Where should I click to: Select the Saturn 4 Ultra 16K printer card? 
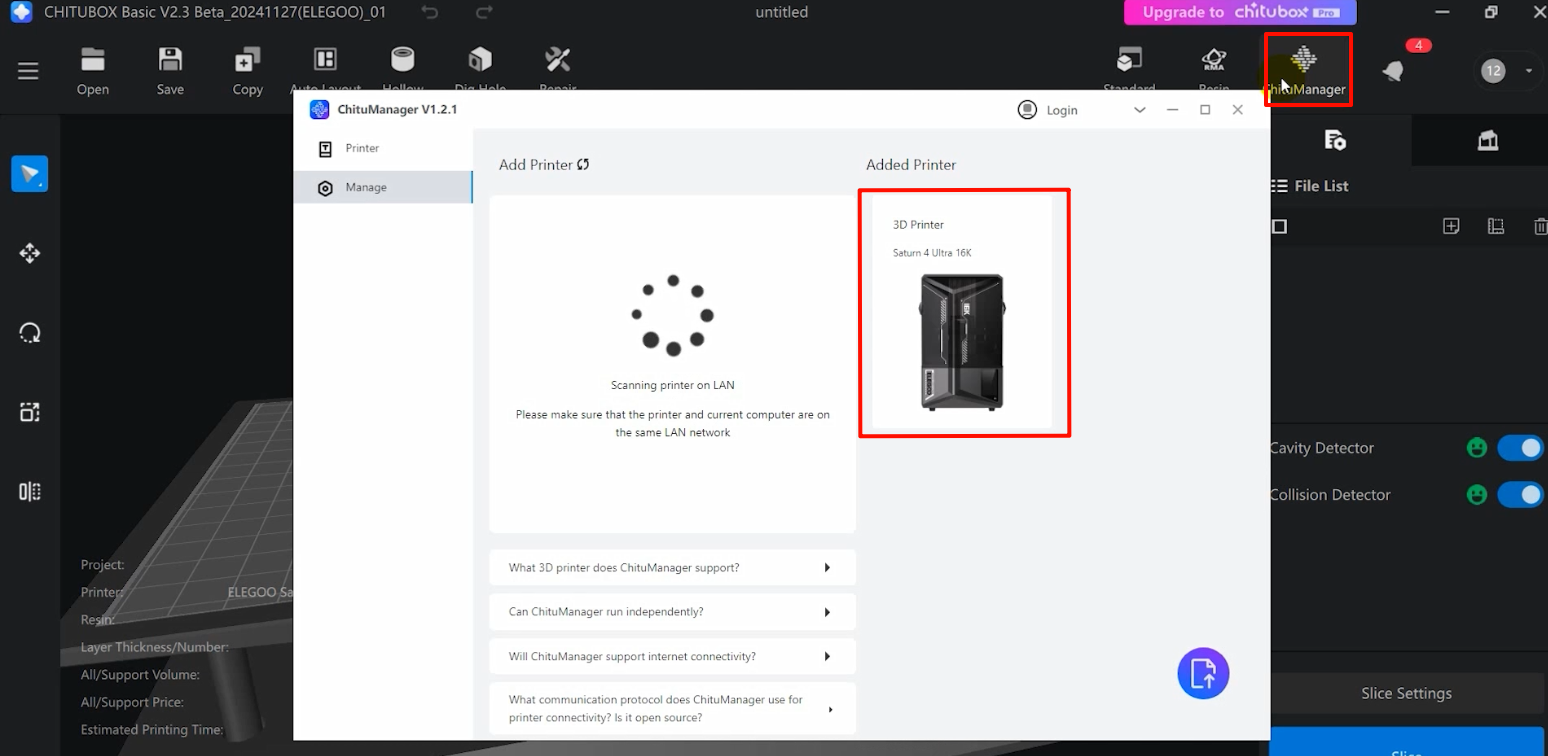pos(962,312)
